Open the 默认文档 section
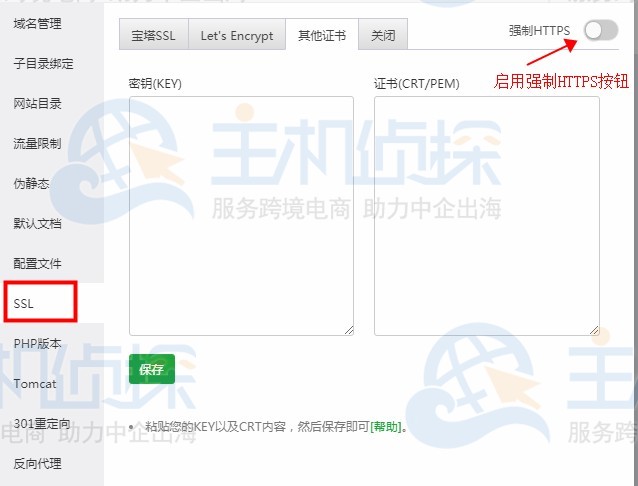 tap(37, 224)
